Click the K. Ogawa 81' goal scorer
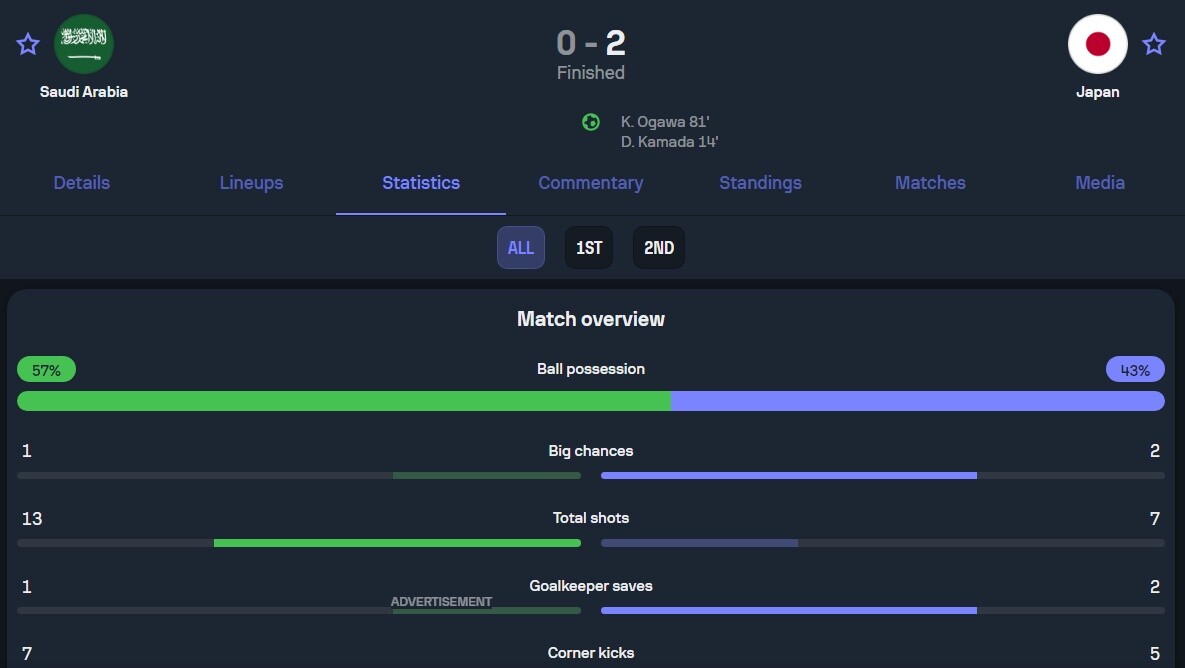 tap(665, 122)
